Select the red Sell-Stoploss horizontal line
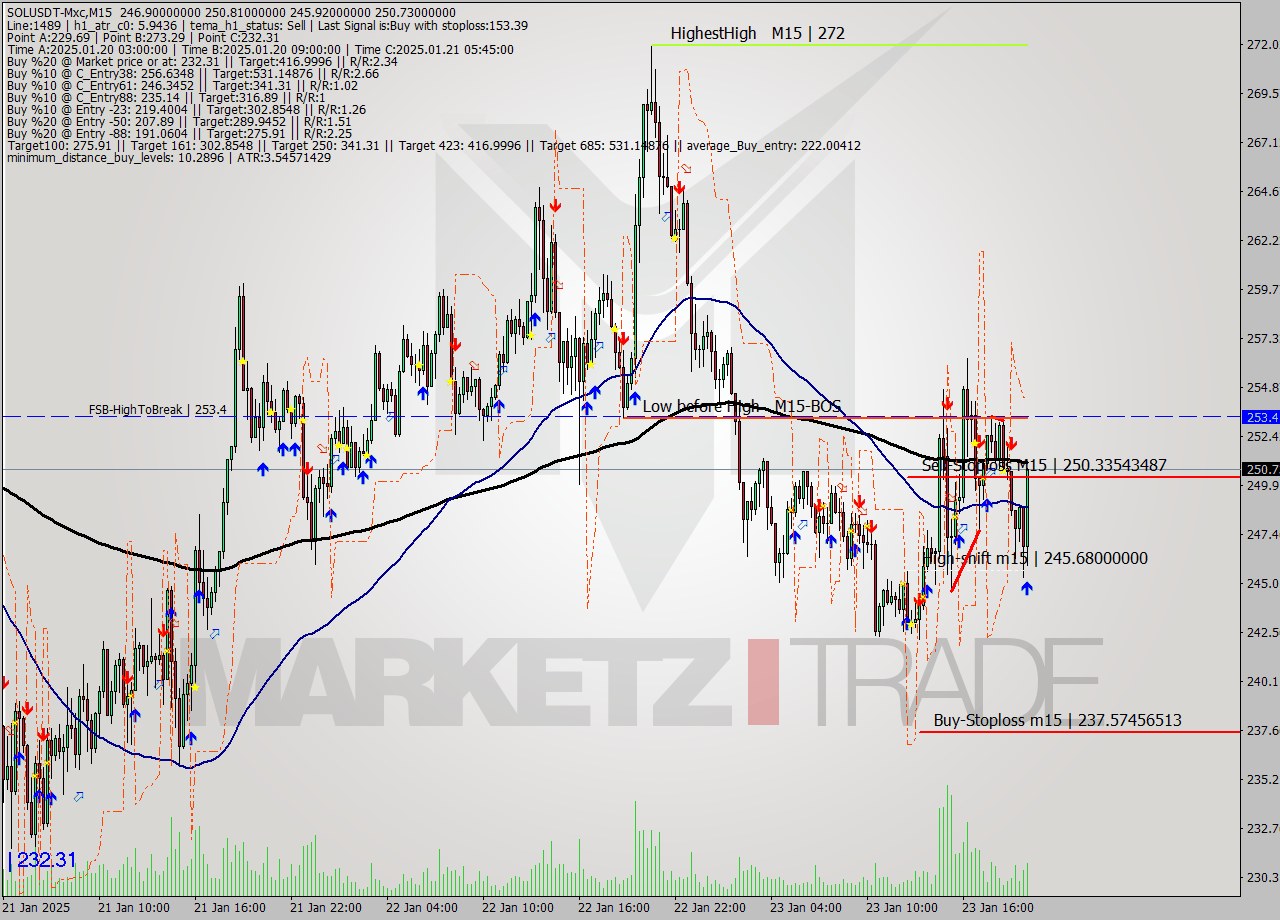This screenshot has height=920, width=1280. click(x=1073, y=477)
